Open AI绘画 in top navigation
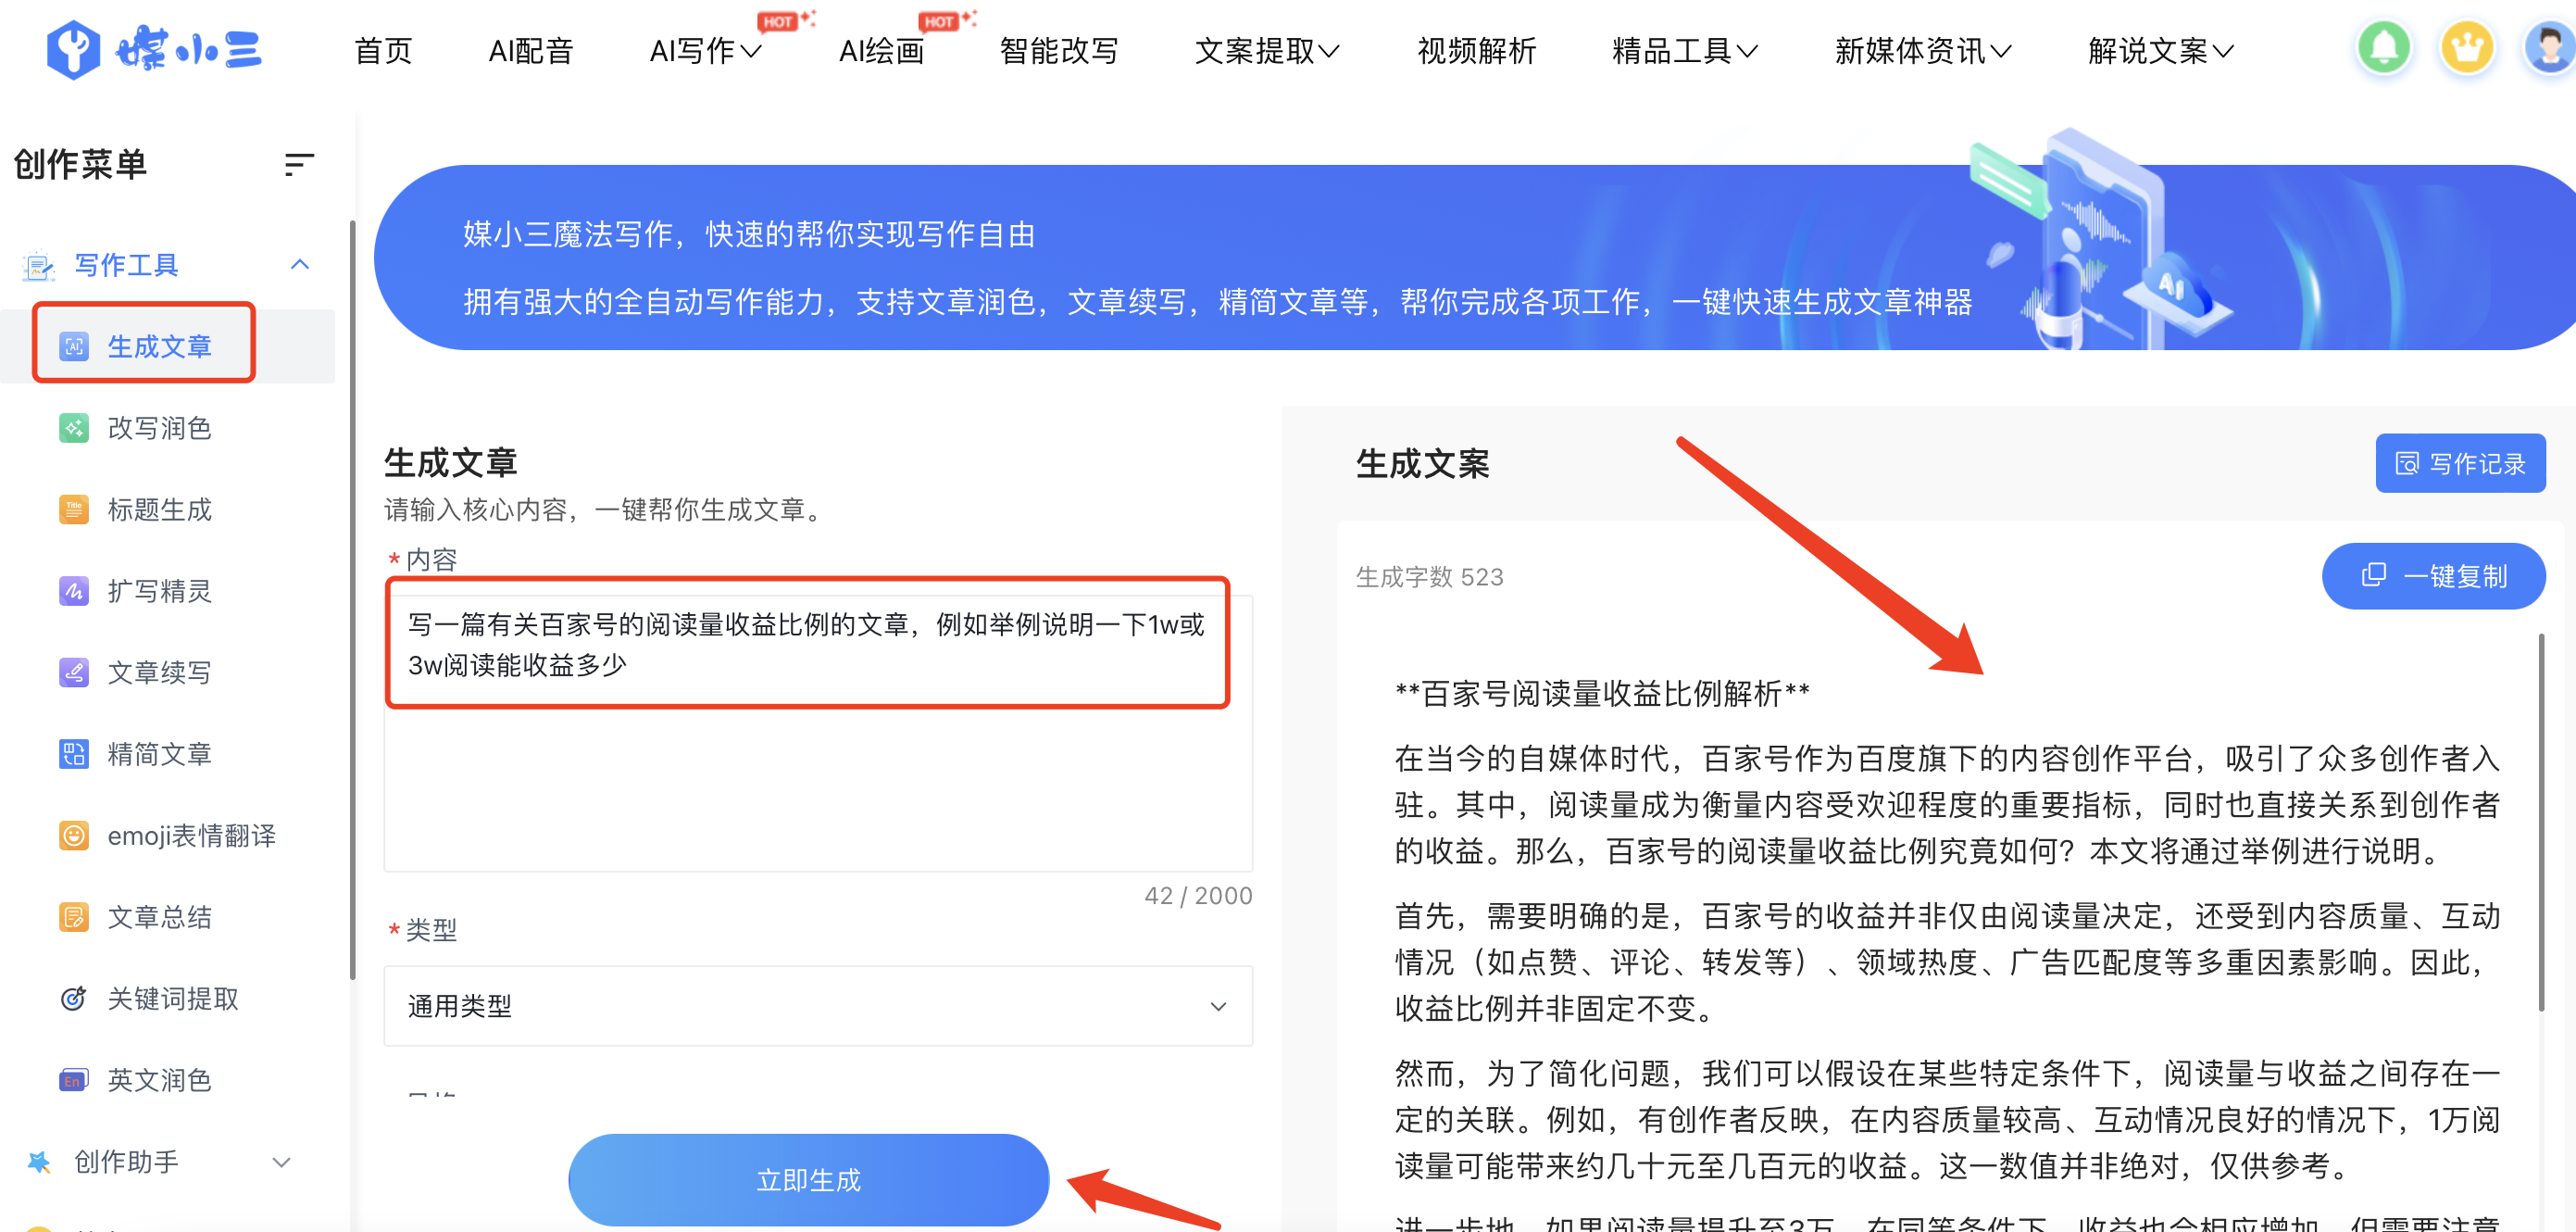Viewport: 2576px width, 1232px height. click(x=882, y=51)
